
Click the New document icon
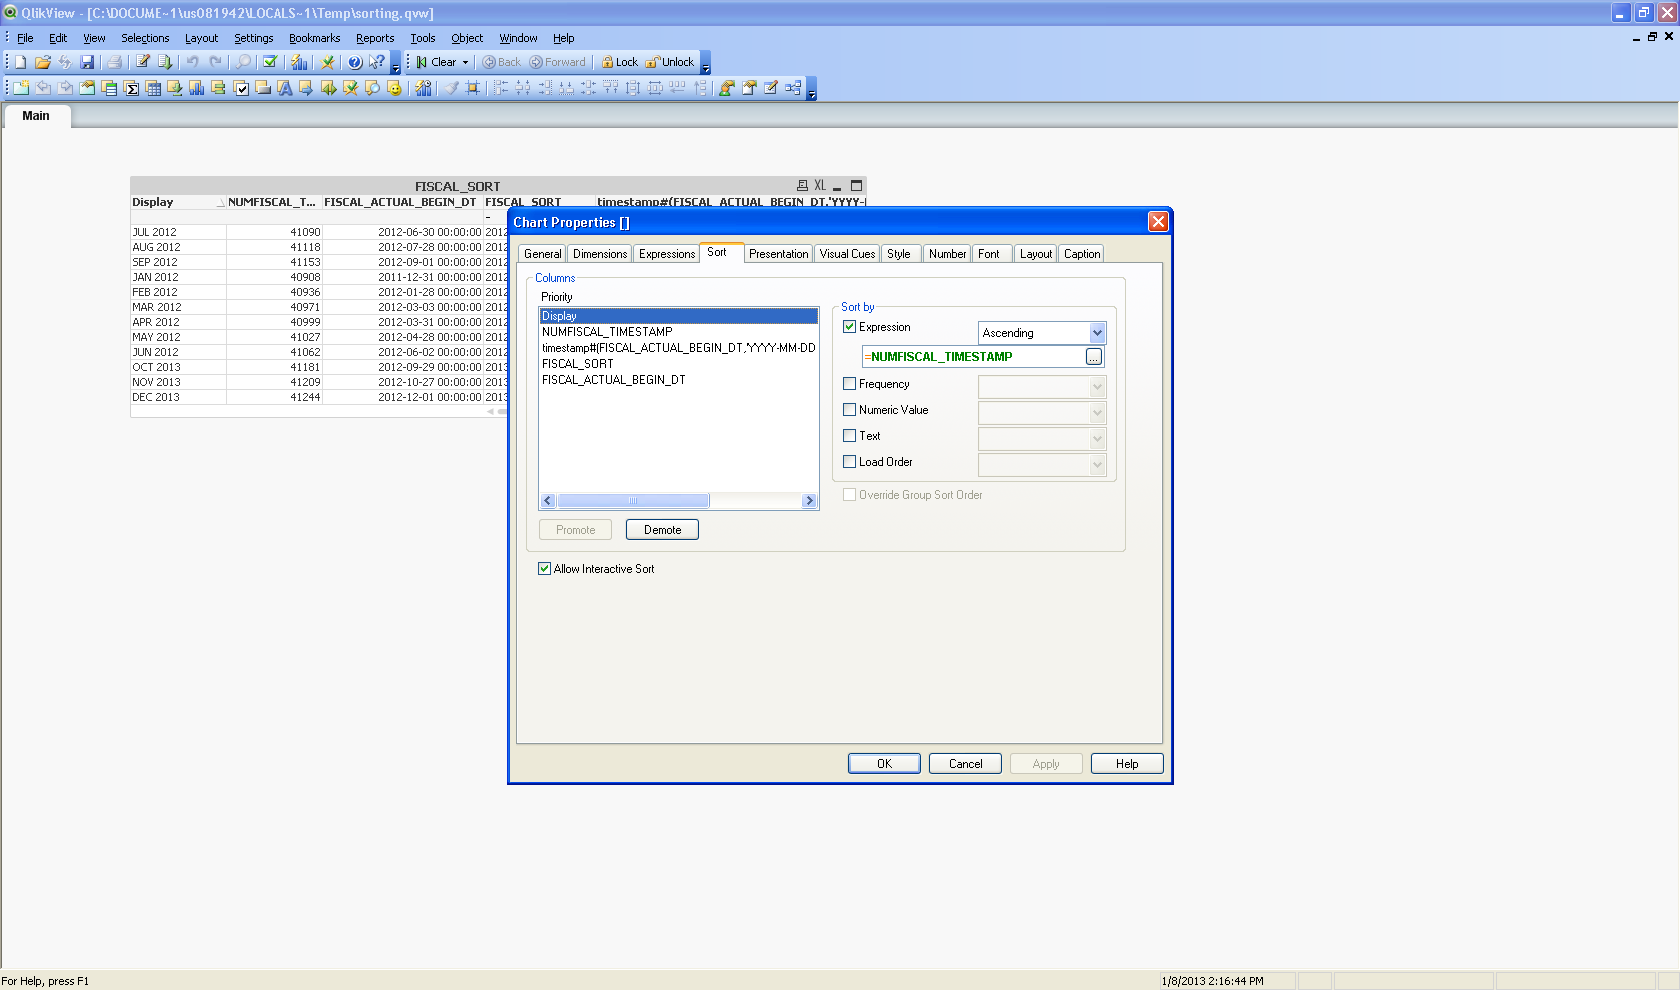20,62
